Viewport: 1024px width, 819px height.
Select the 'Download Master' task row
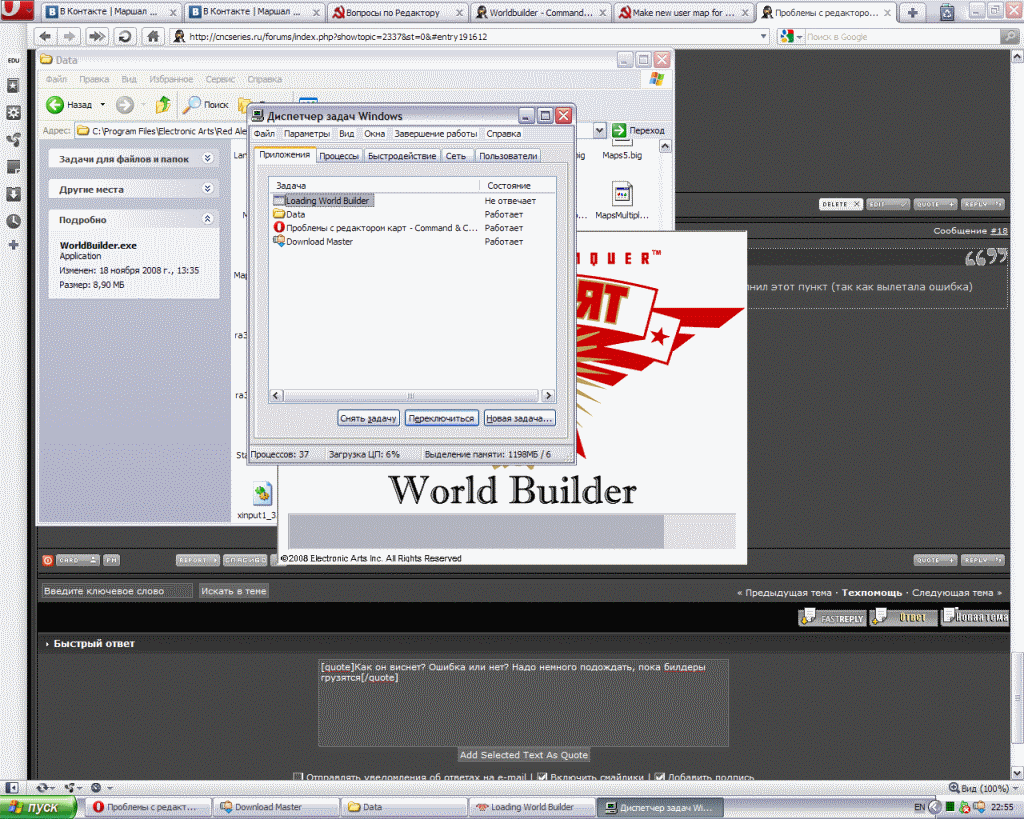(414, 242)
